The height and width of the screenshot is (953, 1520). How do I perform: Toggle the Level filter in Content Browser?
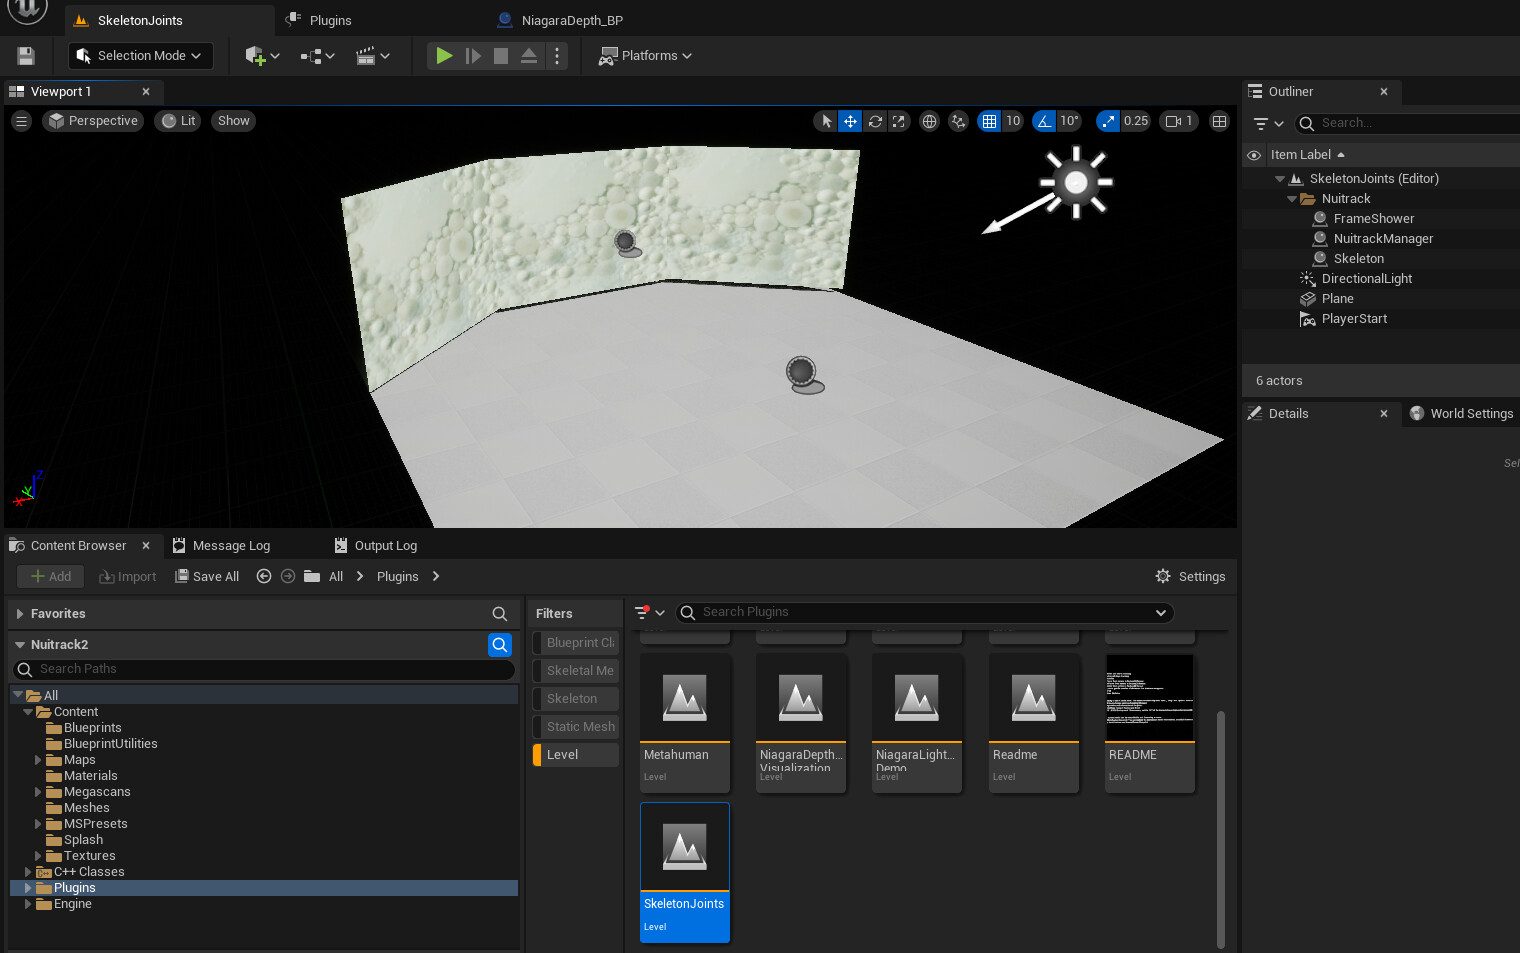pyautogui.click(x=576, y=755)
